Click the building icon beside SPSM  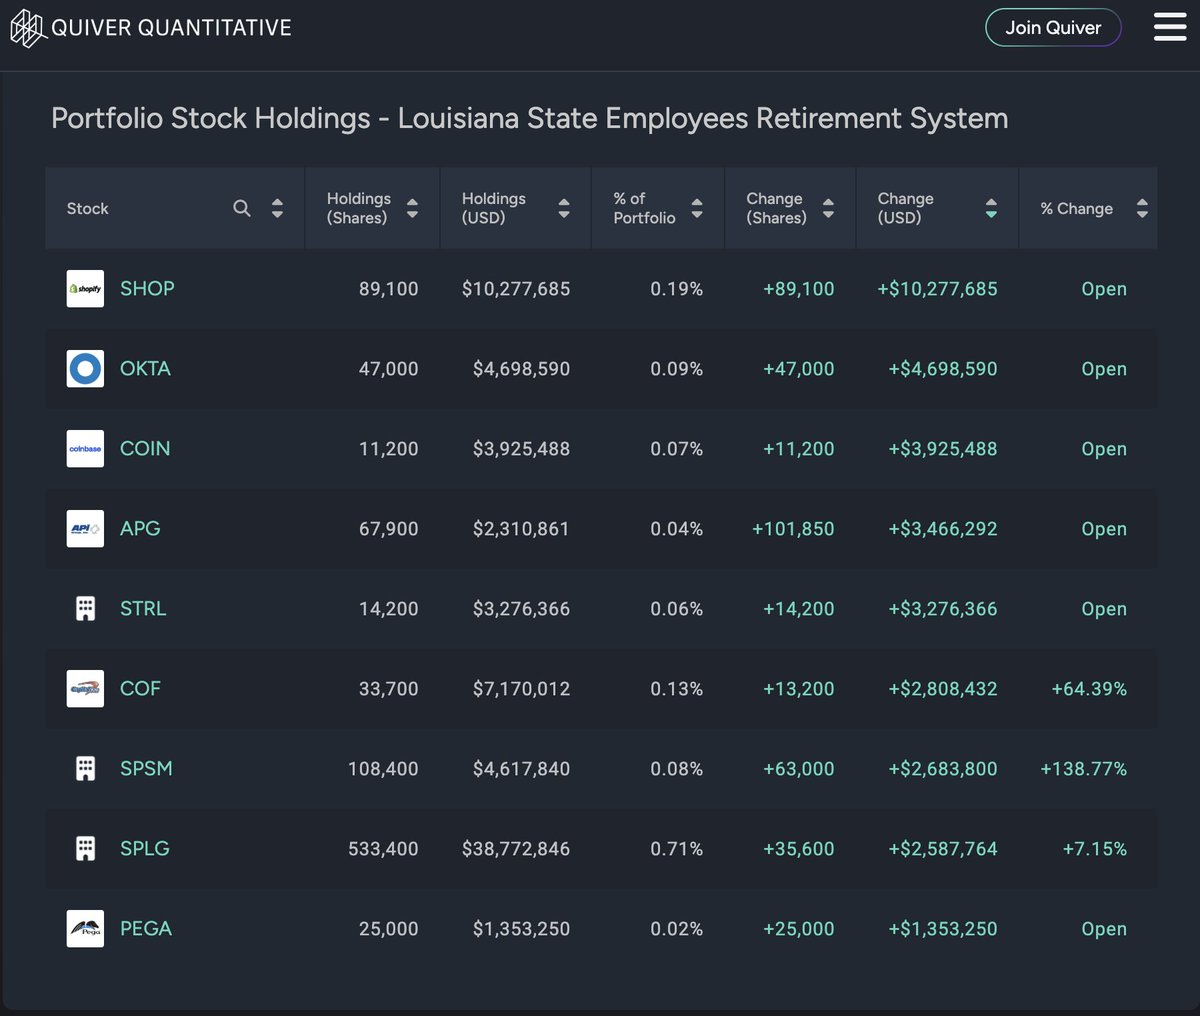[85, 769]
